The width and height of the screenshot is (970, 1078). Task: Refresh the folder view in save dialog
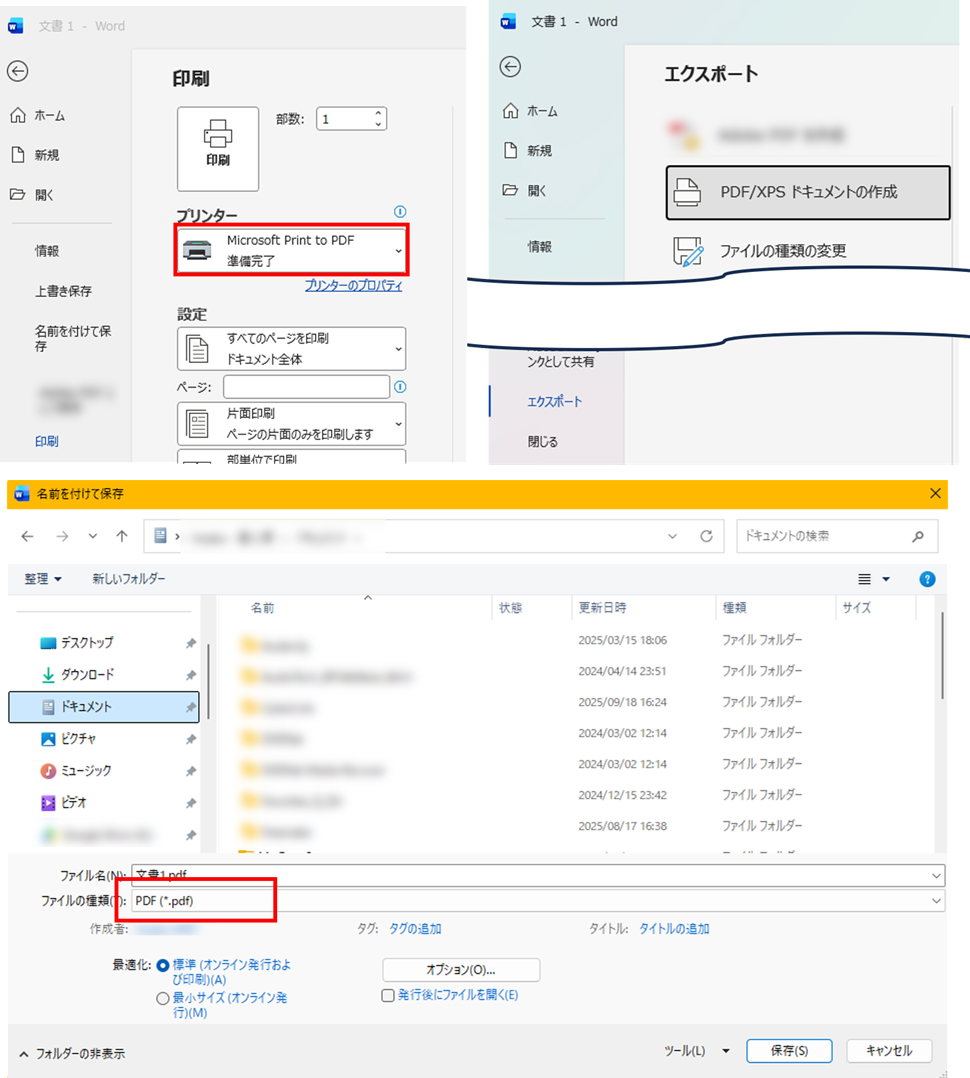point(706,536)
